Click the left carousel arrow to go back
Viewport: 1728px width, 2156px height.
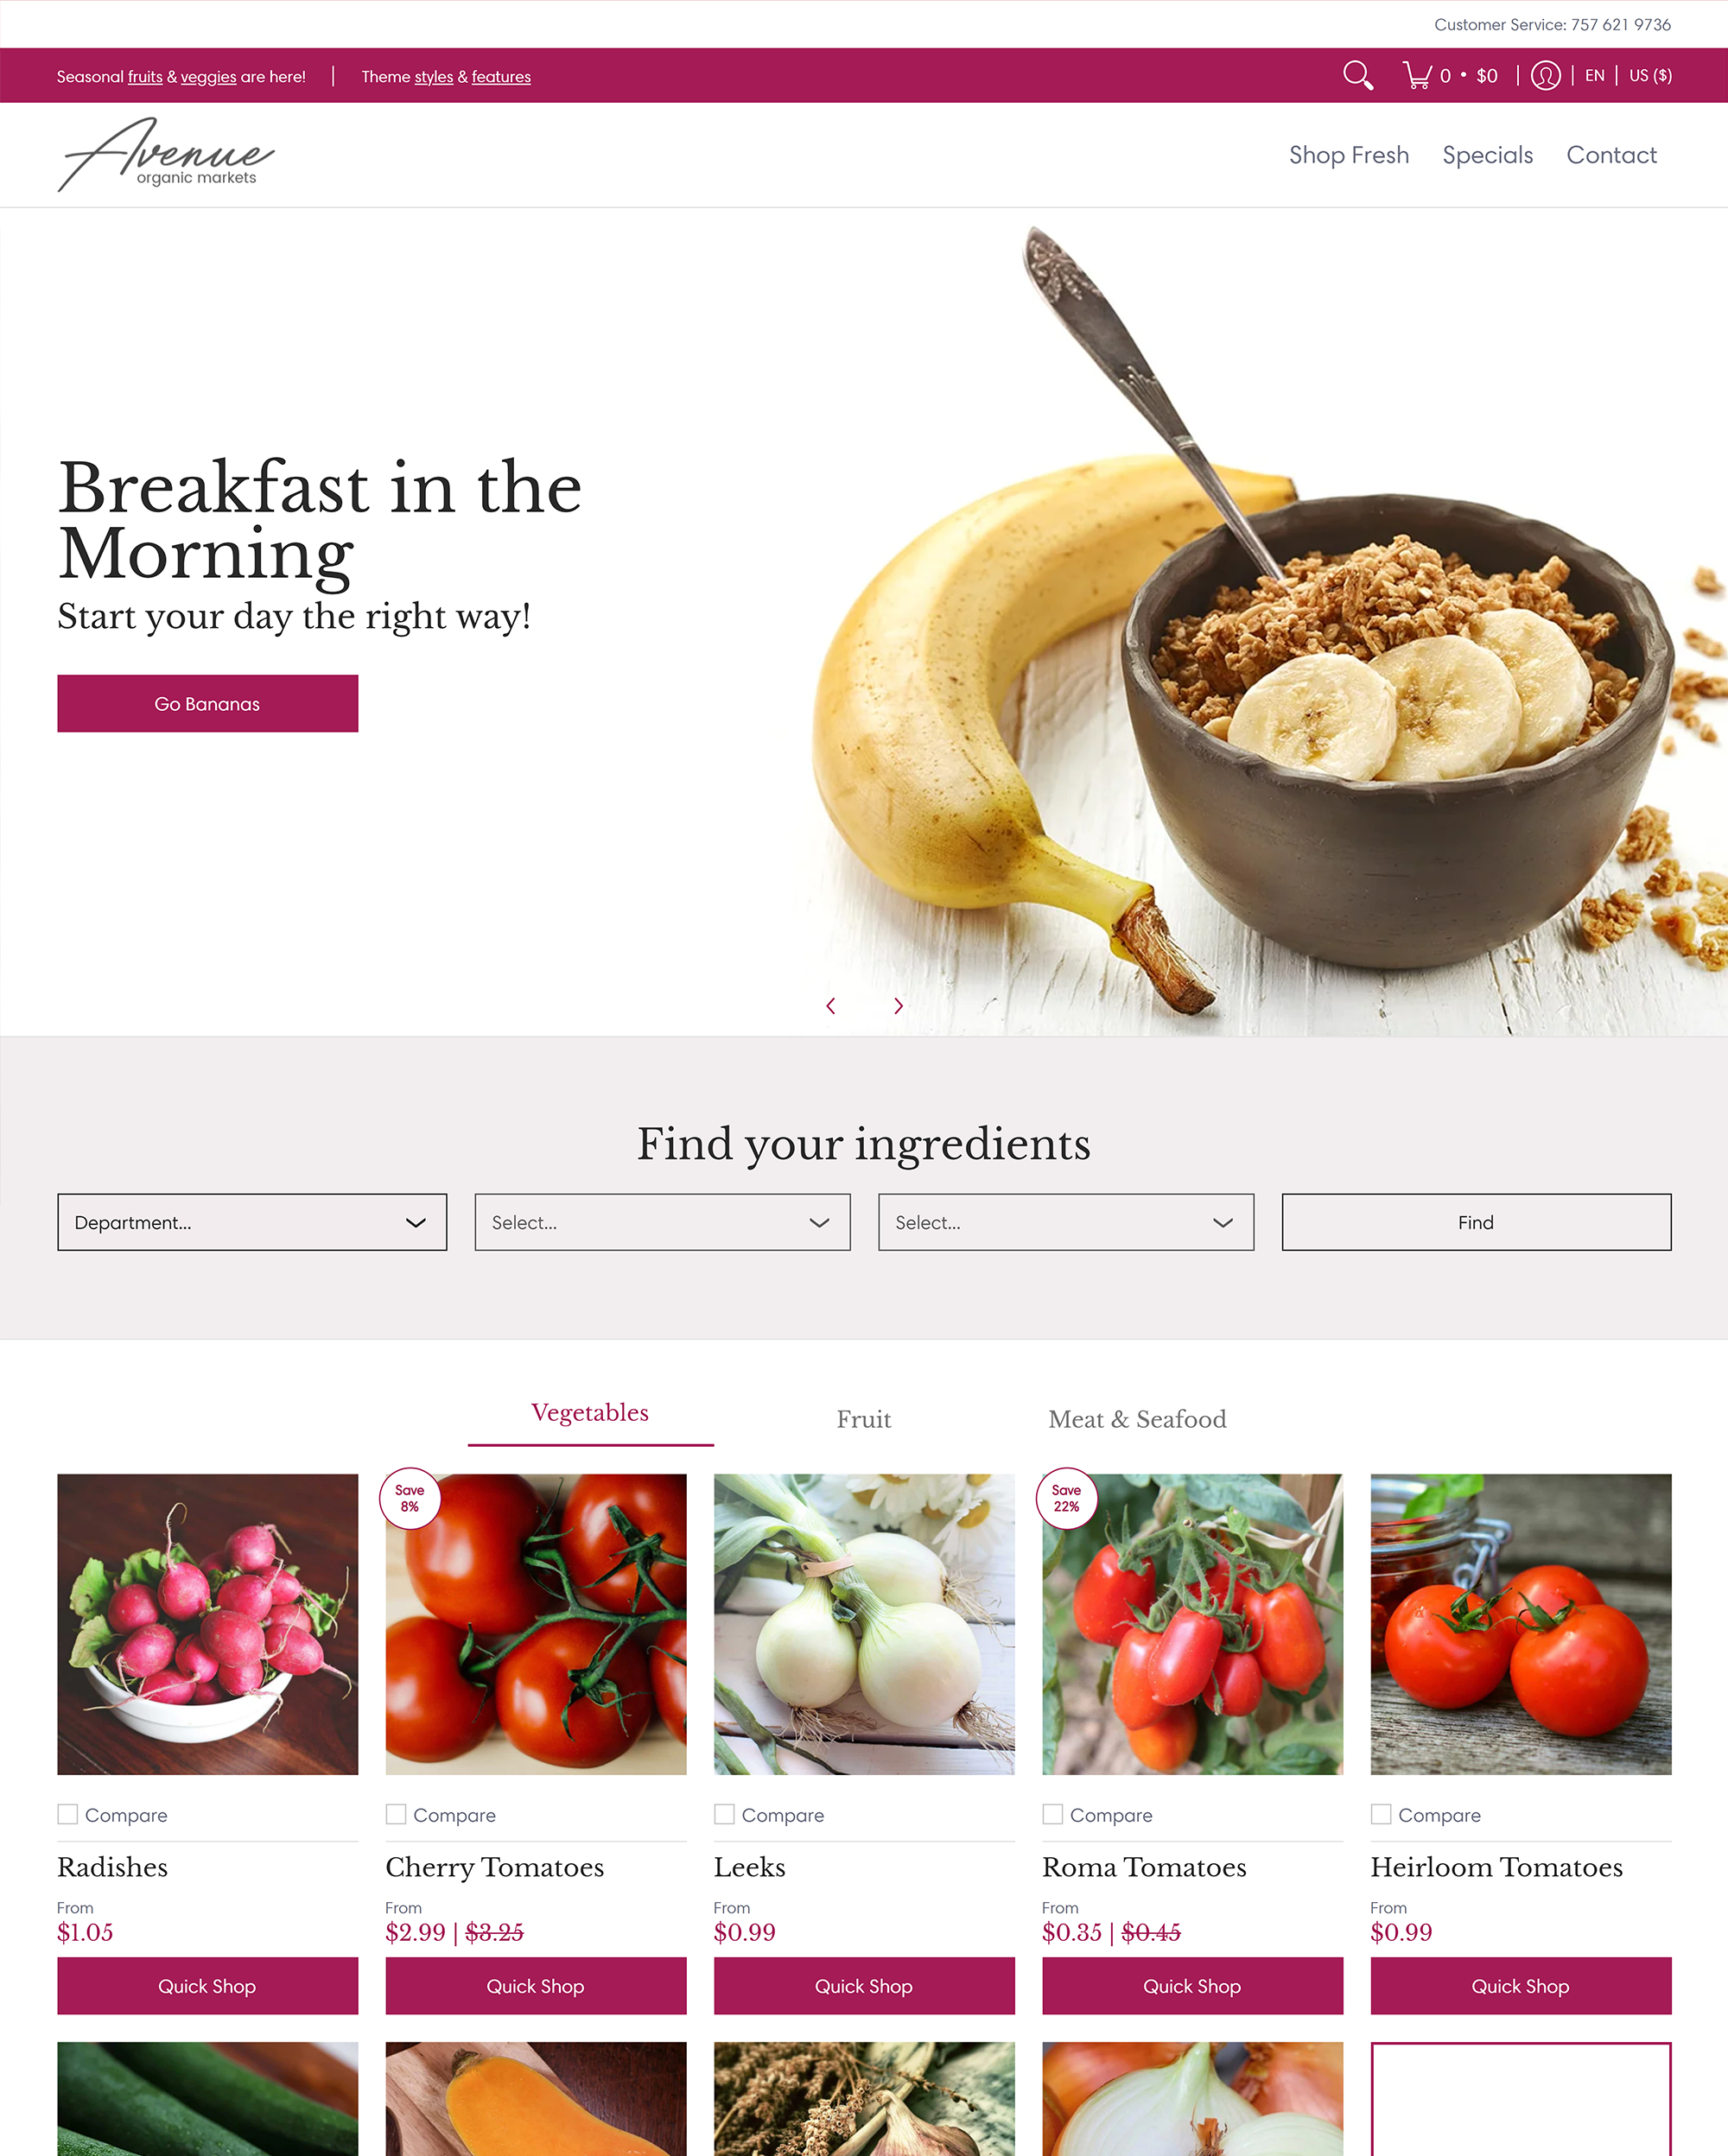830,1005
